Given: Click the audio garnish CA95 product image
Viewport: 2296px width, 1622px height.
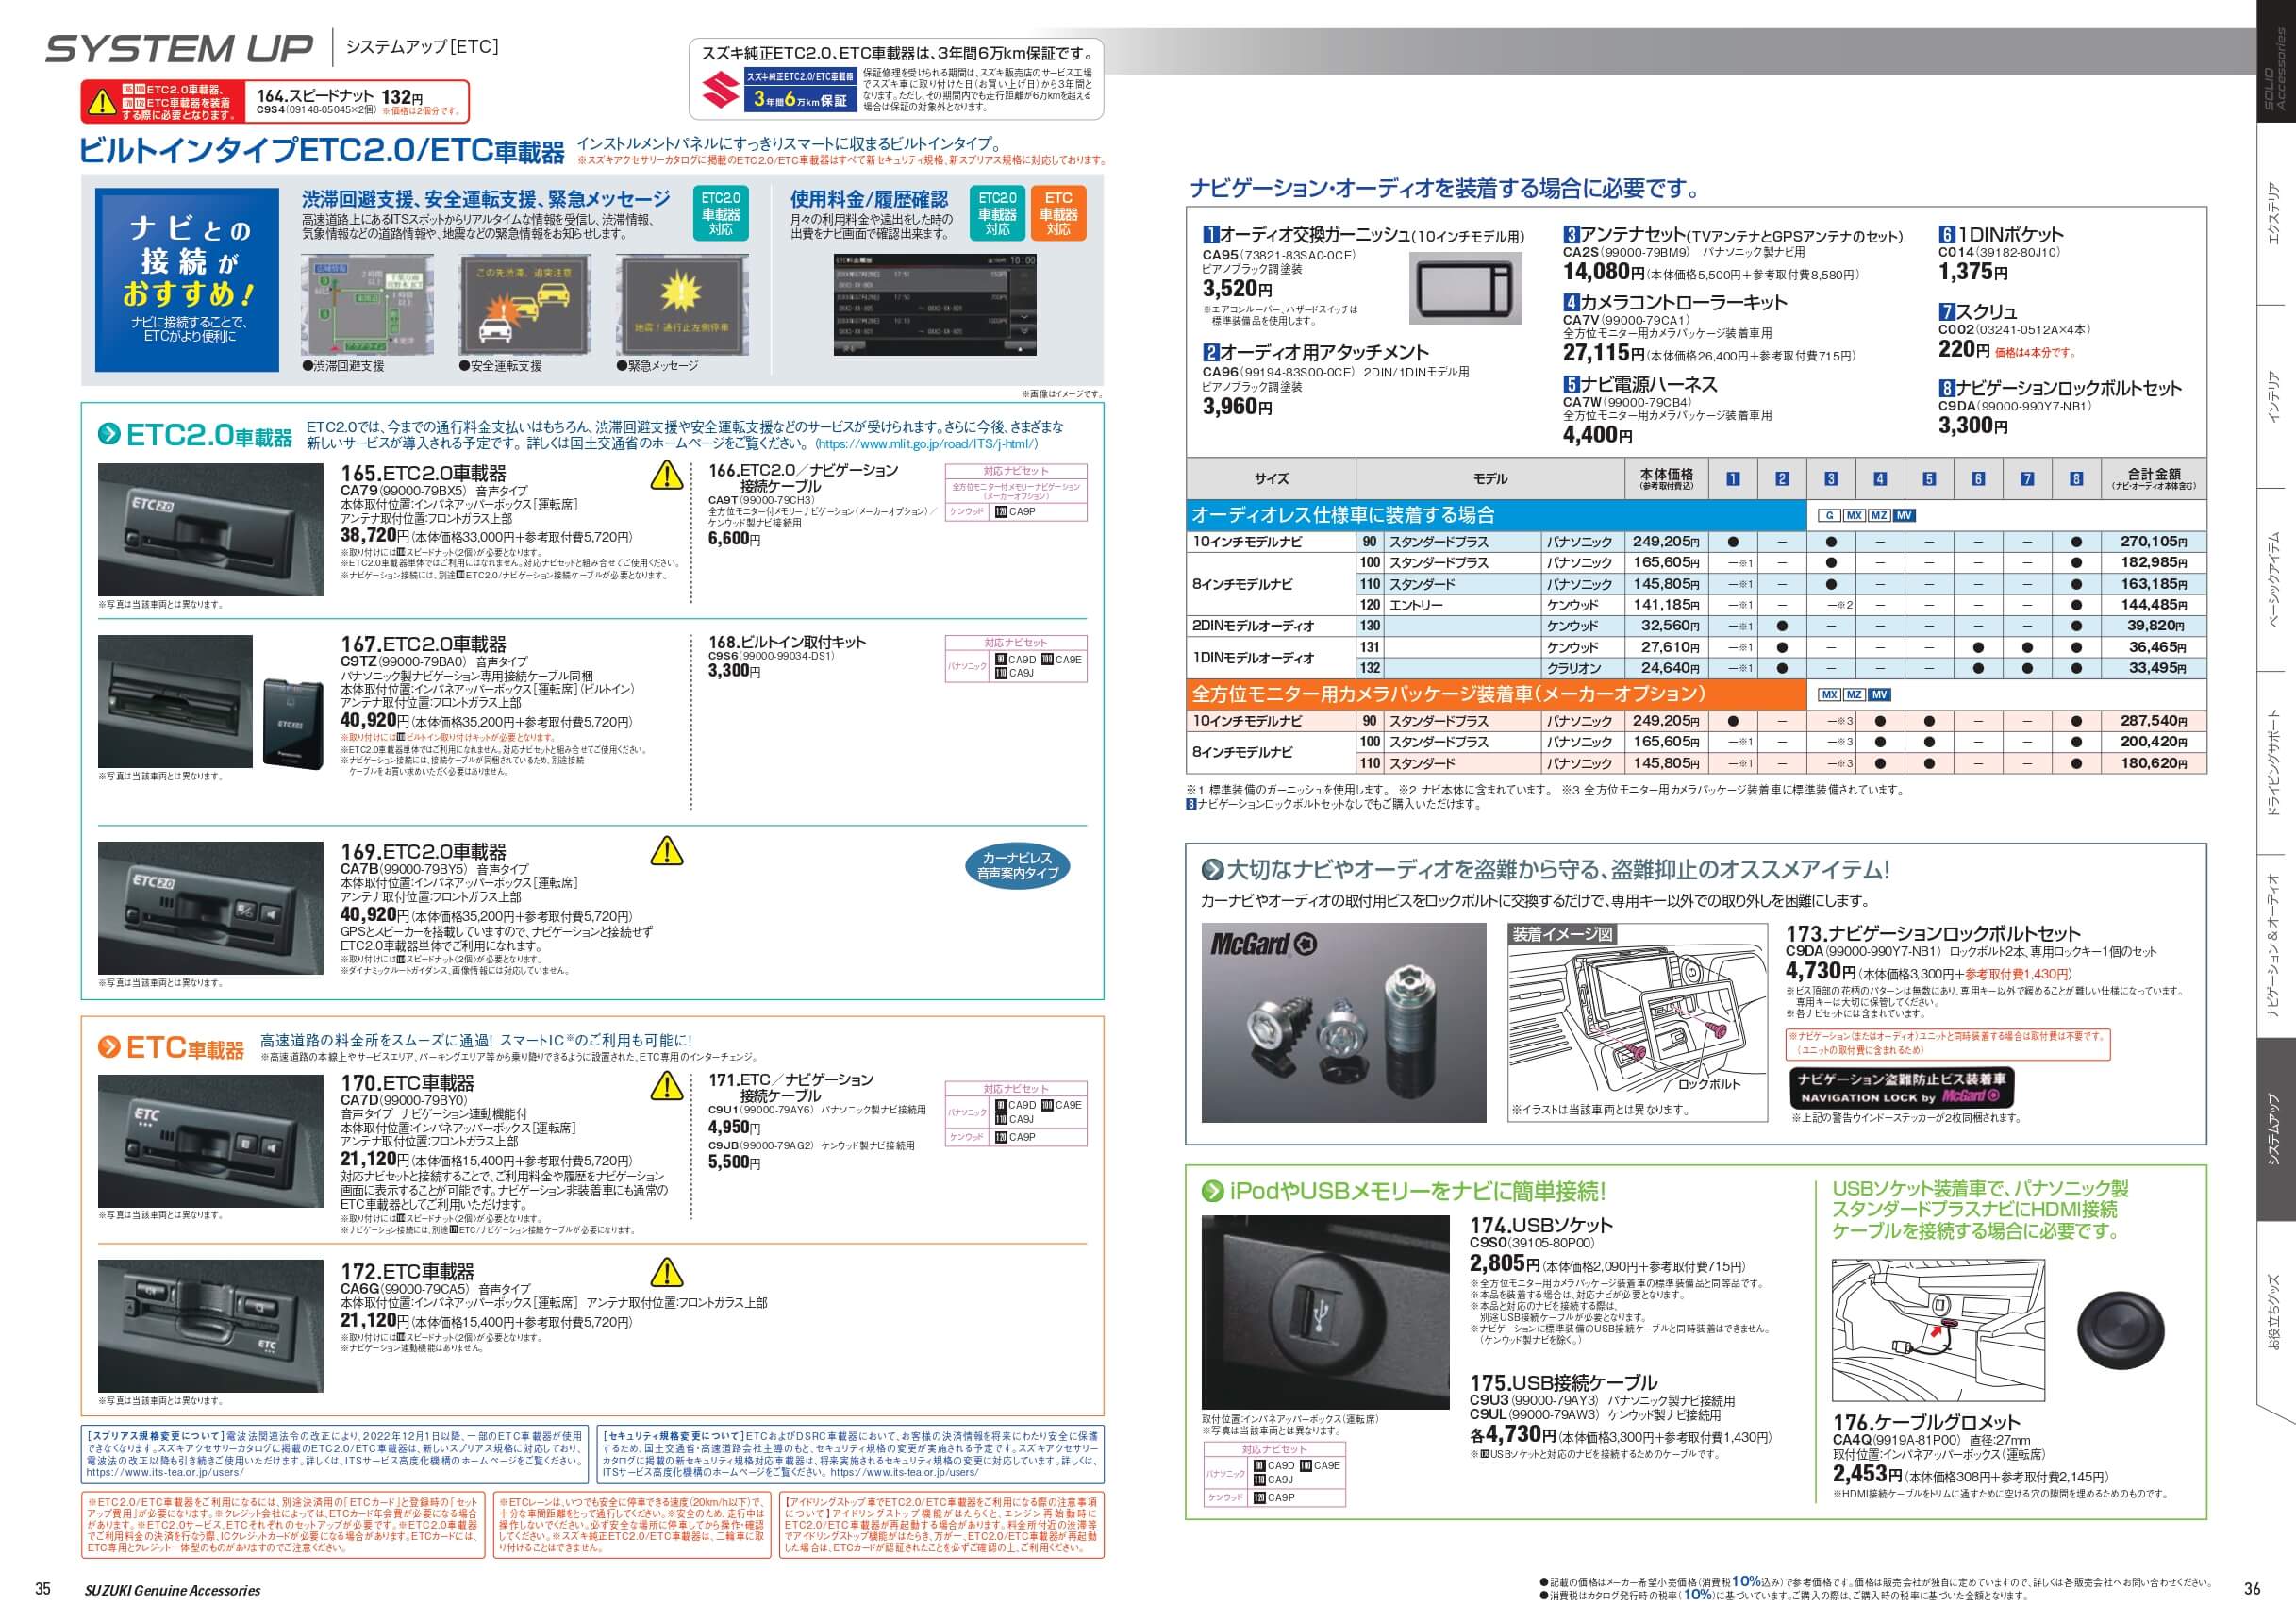Looking at the screenshot, I should 1466,288.
